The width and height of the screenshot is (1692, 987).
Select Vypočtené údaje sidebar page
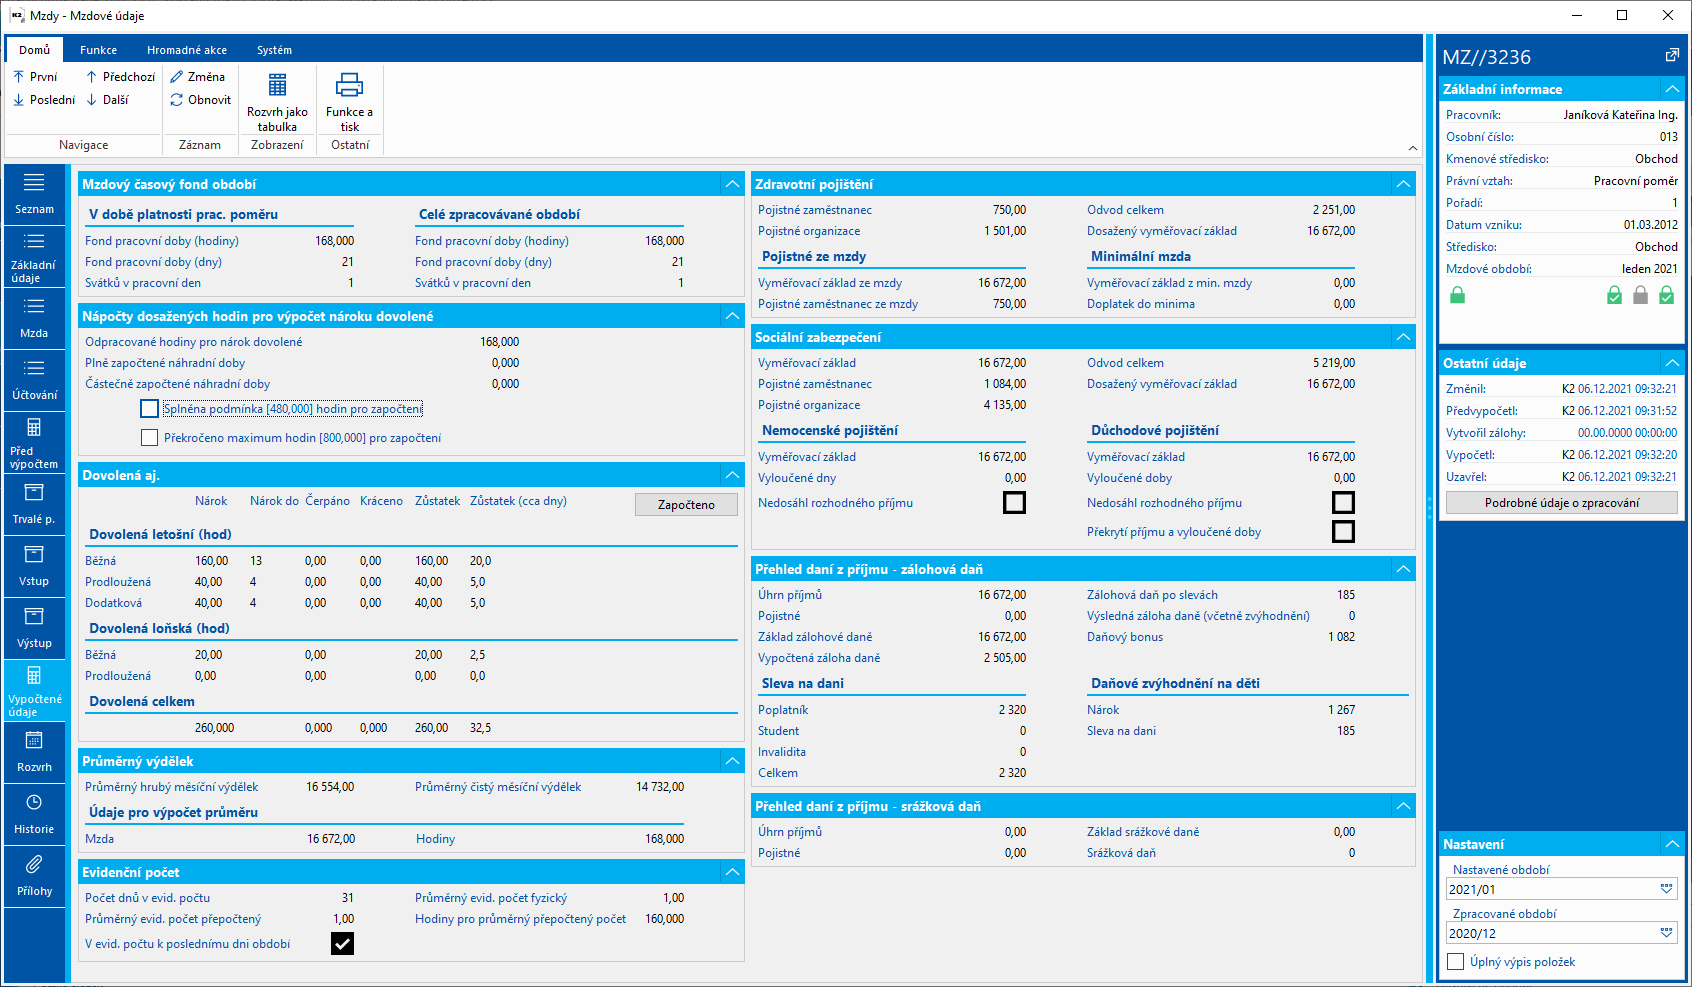[34, 690]
